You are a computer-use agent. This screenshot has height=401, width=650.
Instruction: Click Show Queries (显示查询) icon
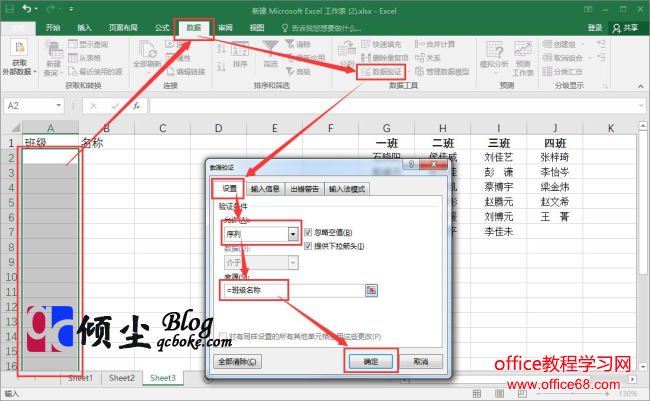pyautogui.click(x=73, y=44)
